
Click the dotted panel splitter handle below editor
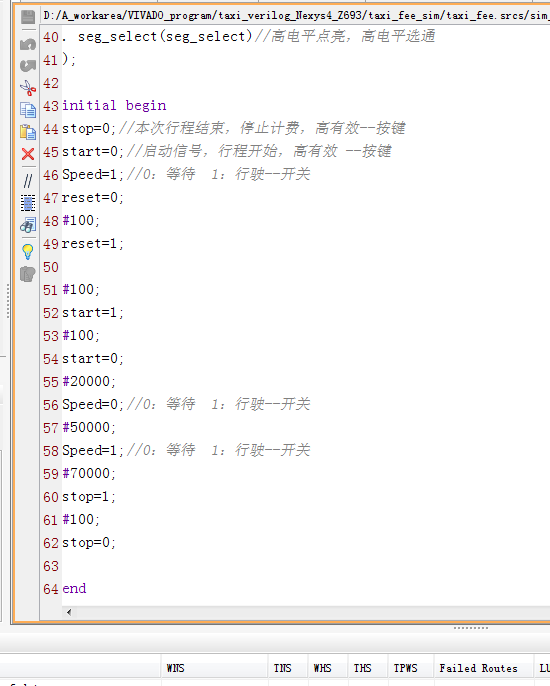(471, 628)
